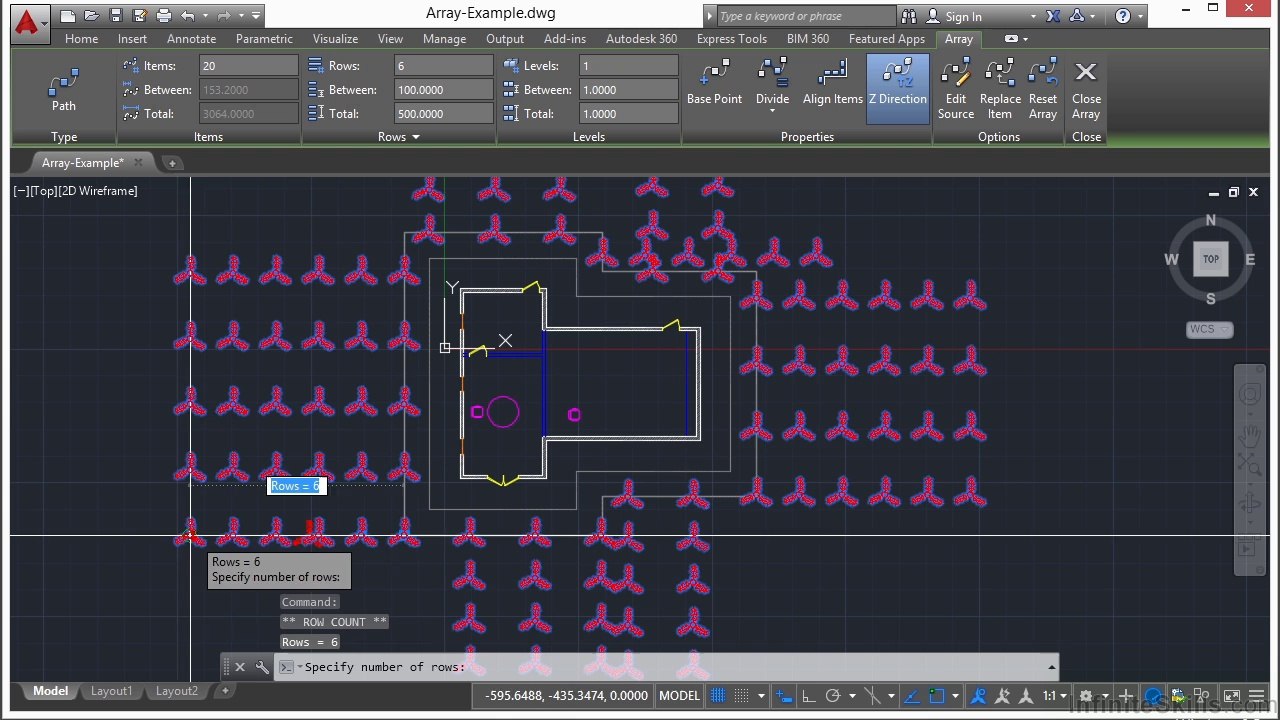This screenshot has height=720, width=1280.
Task: Click Autodesk Exchange Apps X icon
Action: pyautogui.click(x=1053, y=16)
